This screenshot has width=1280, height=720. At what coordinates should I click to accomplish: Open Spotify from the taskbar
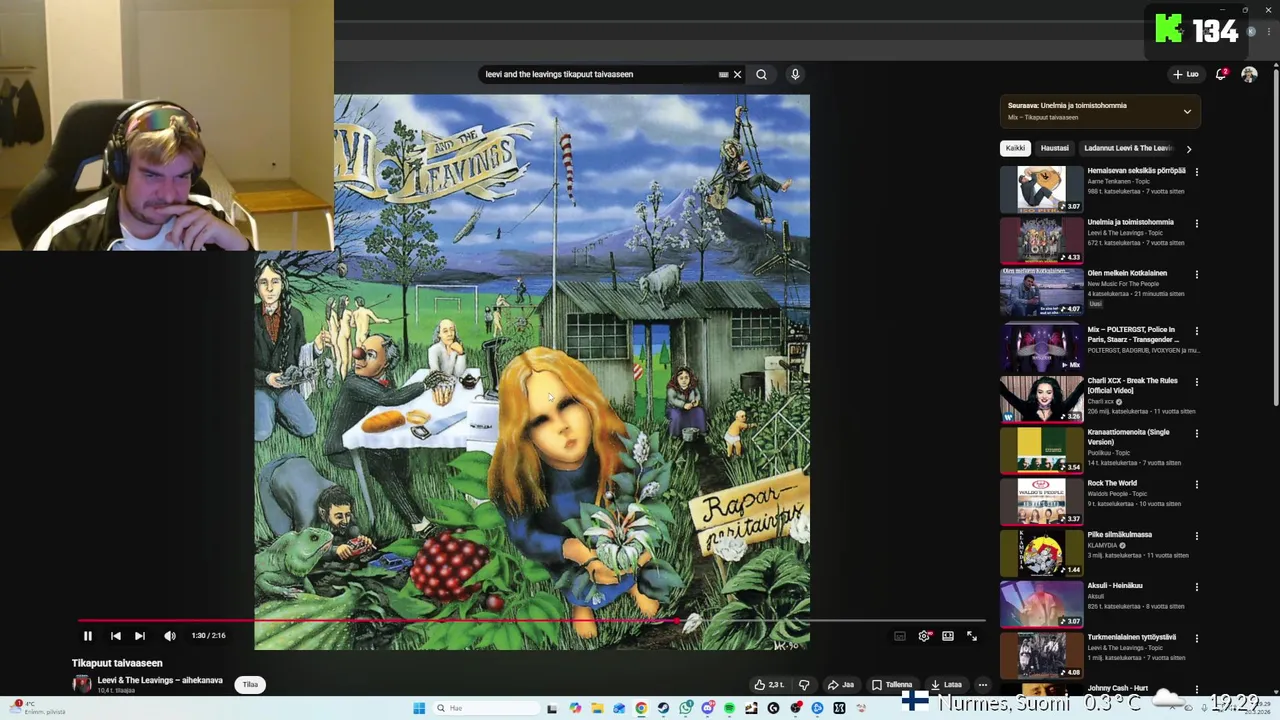(x=729, y=708)
